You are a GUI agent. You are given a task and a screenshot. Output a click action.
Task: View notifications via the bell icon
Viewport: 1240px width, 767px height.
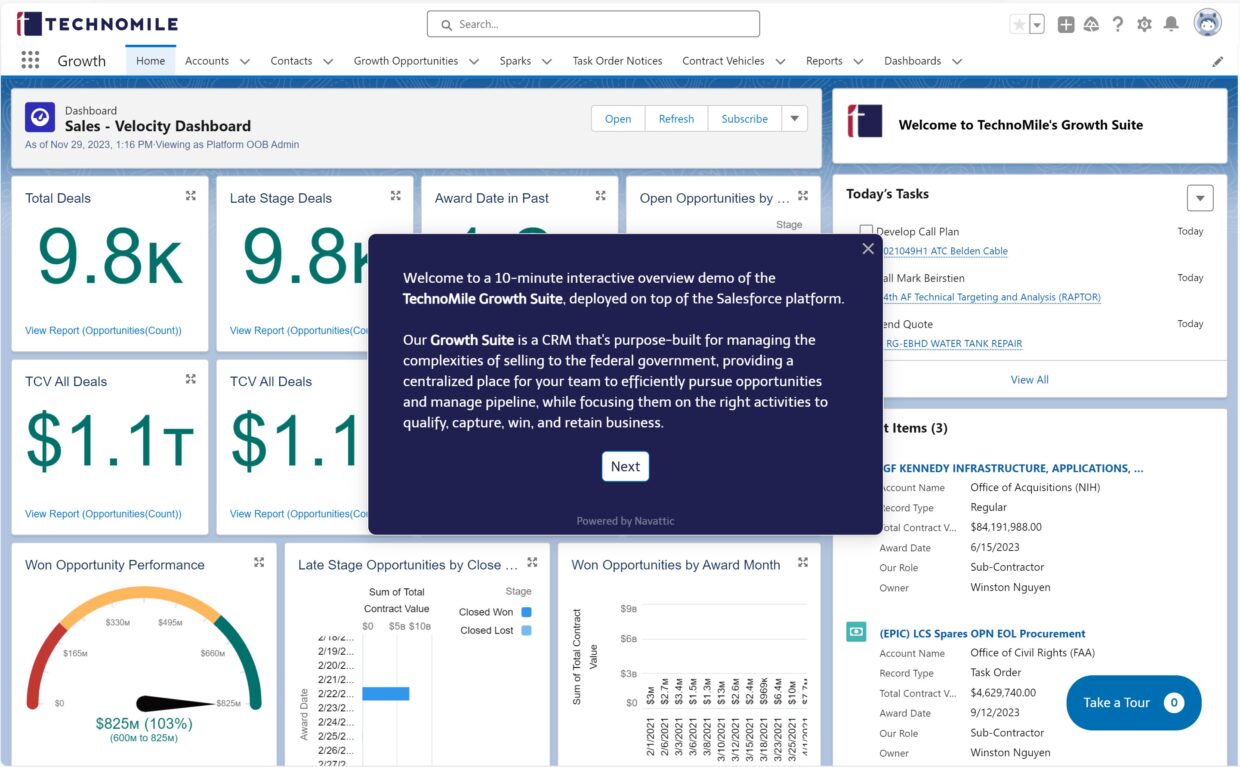[1171, 24]
